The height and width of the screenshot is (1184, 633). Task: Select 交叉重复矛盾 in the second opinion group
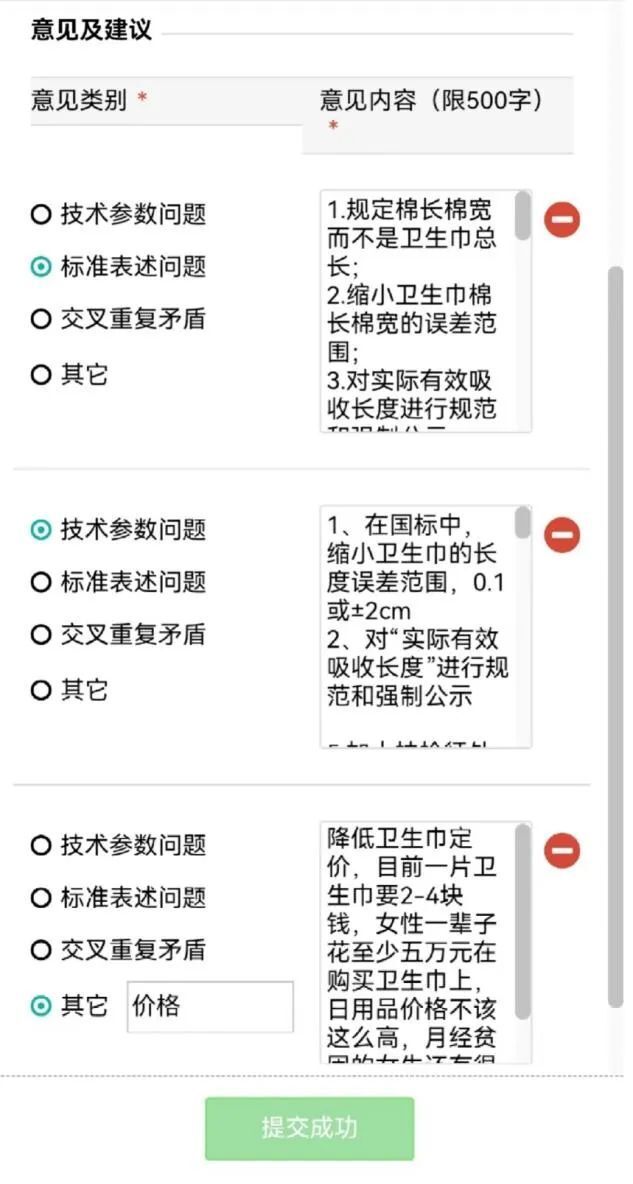click(41, 635)
